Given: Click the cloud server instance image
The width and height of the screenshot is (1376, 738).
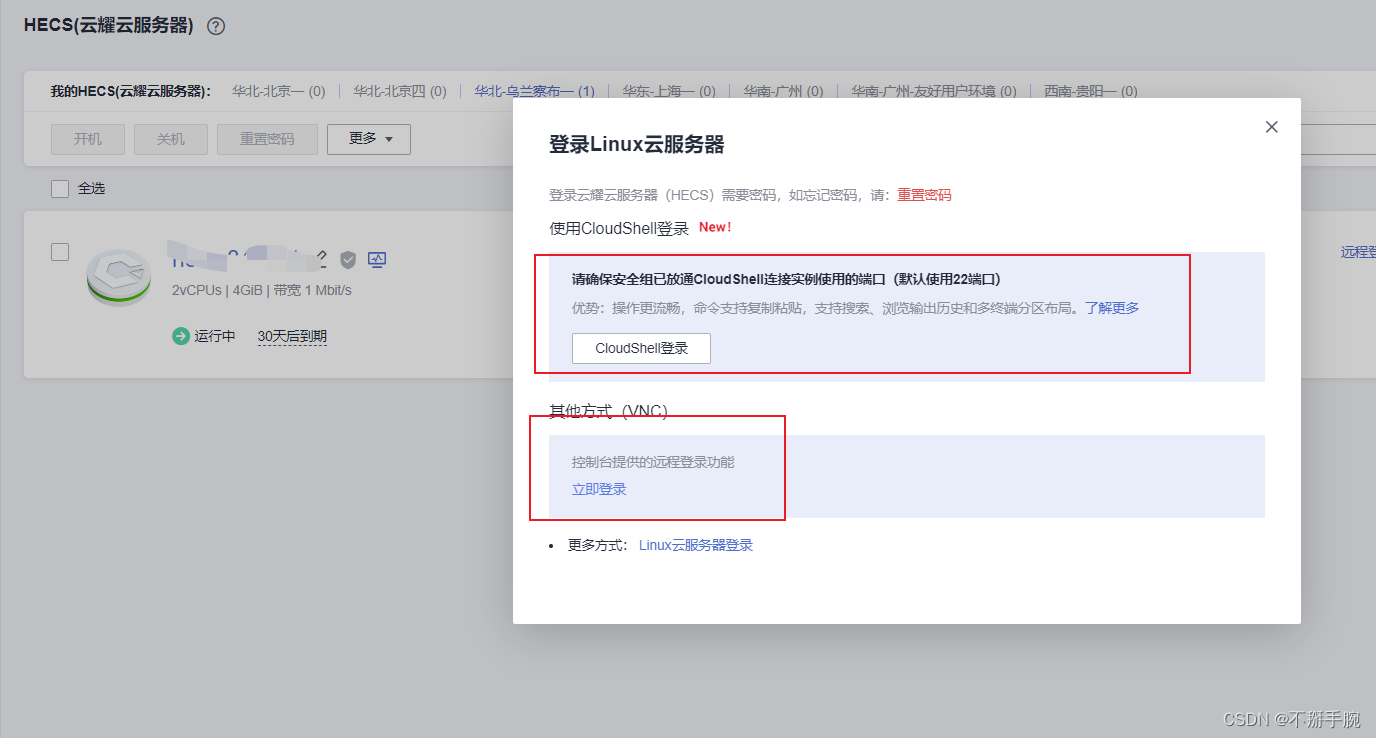Looking at the screenshot, I should pos(119,277).
